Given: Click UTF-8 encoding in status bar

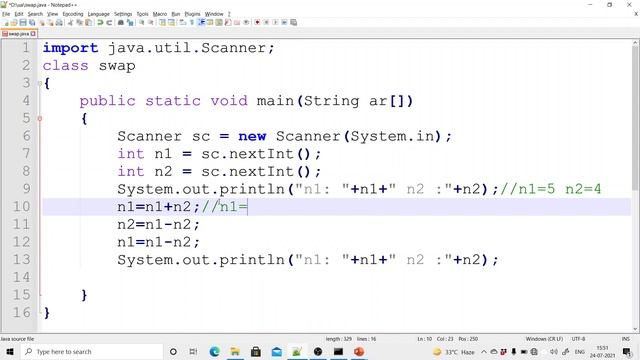Looking at the screenshot, I should (x=578, y=339).
